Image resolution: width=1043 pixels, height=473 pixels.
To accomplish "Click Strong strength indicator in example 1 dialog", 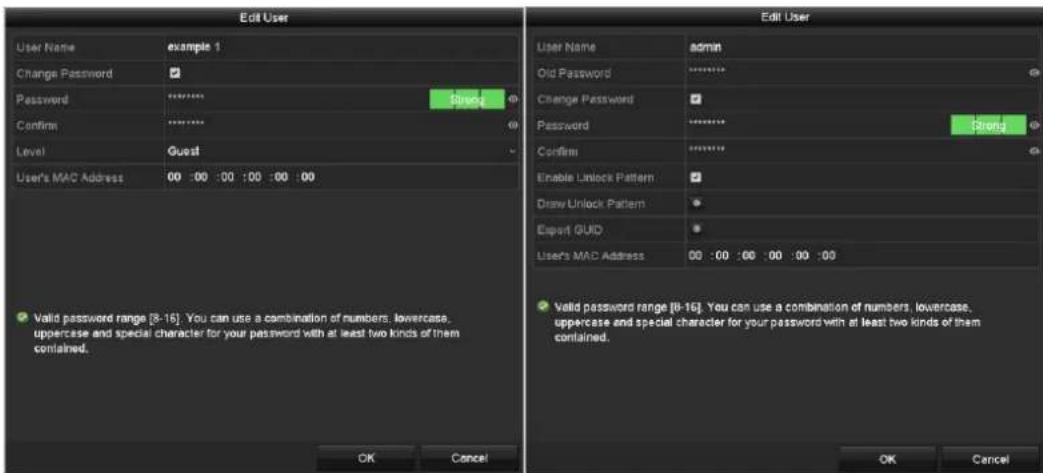I will (x=467, y=100).
